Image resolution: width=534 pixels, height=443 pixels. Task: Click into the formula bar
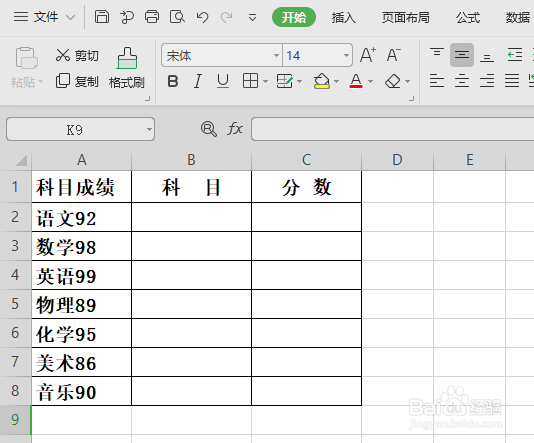tap(392, 129)
